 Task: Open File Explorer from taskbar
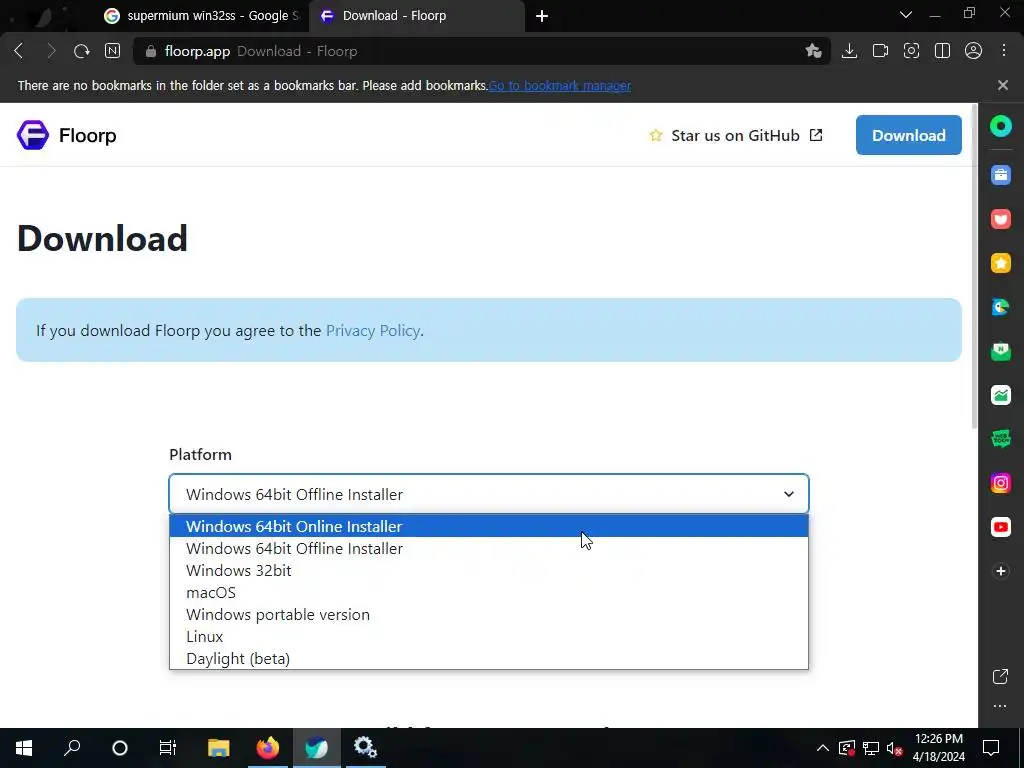tap(218, 748)
